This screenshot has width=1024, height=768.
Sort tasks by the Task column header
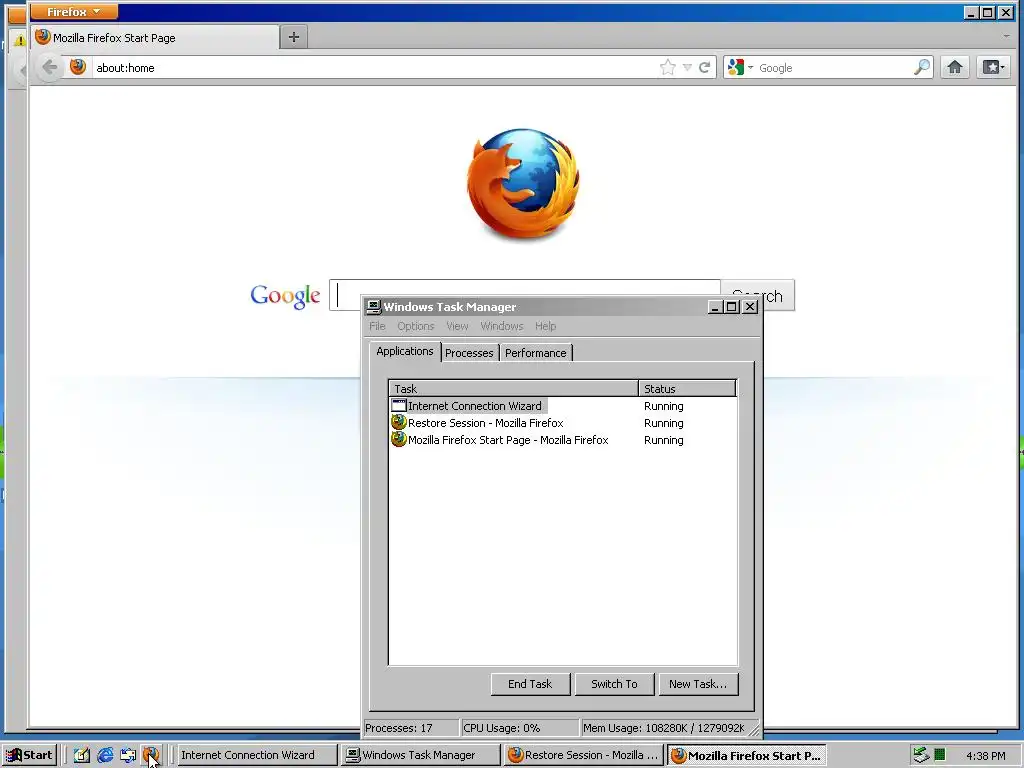pyautogui.click(x=513, y=389)
